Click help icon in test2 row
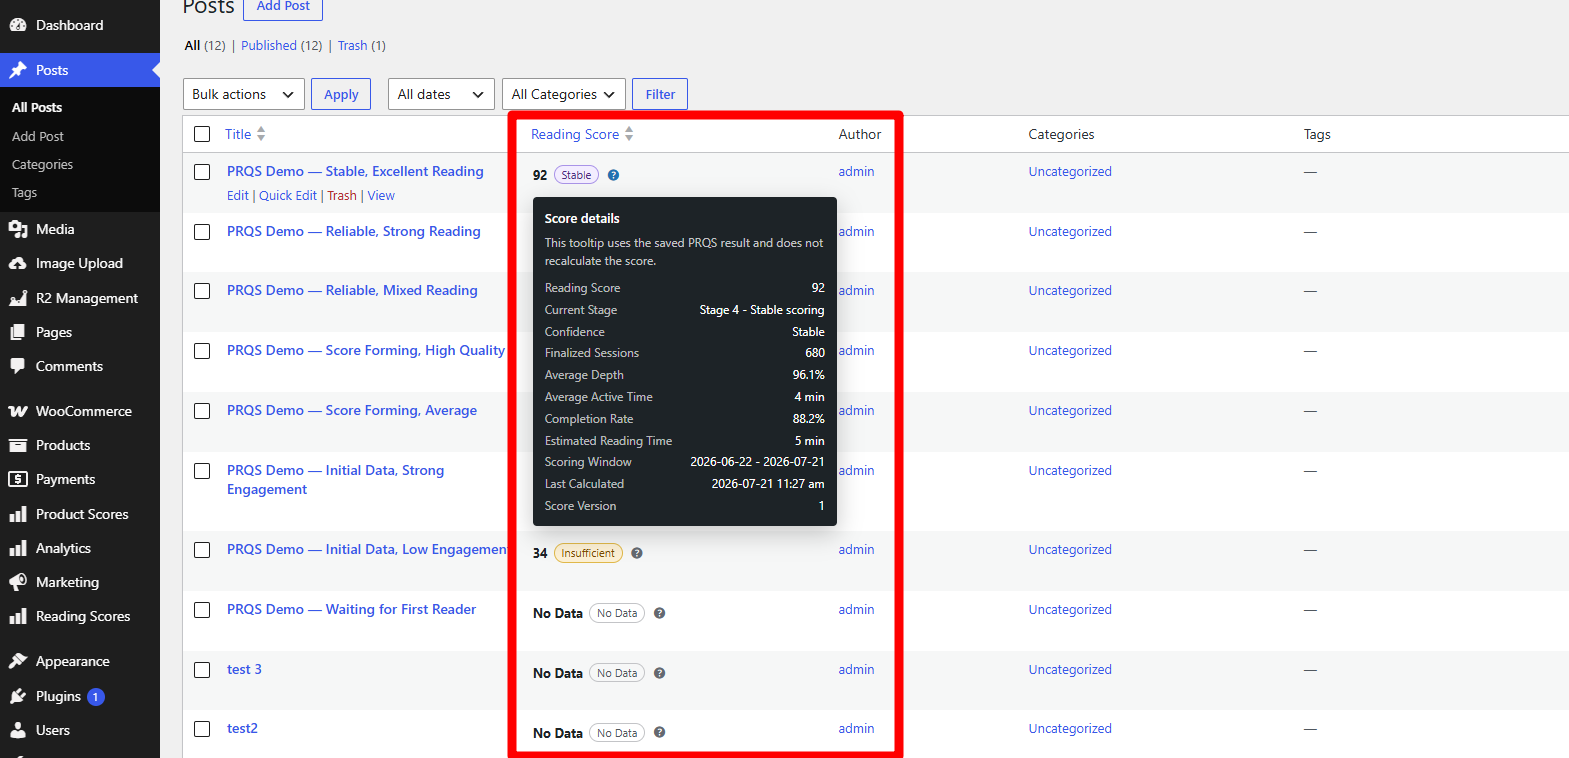Image resolution: width=1569 pixels, height=758 pixels. [x=660, y=733]
